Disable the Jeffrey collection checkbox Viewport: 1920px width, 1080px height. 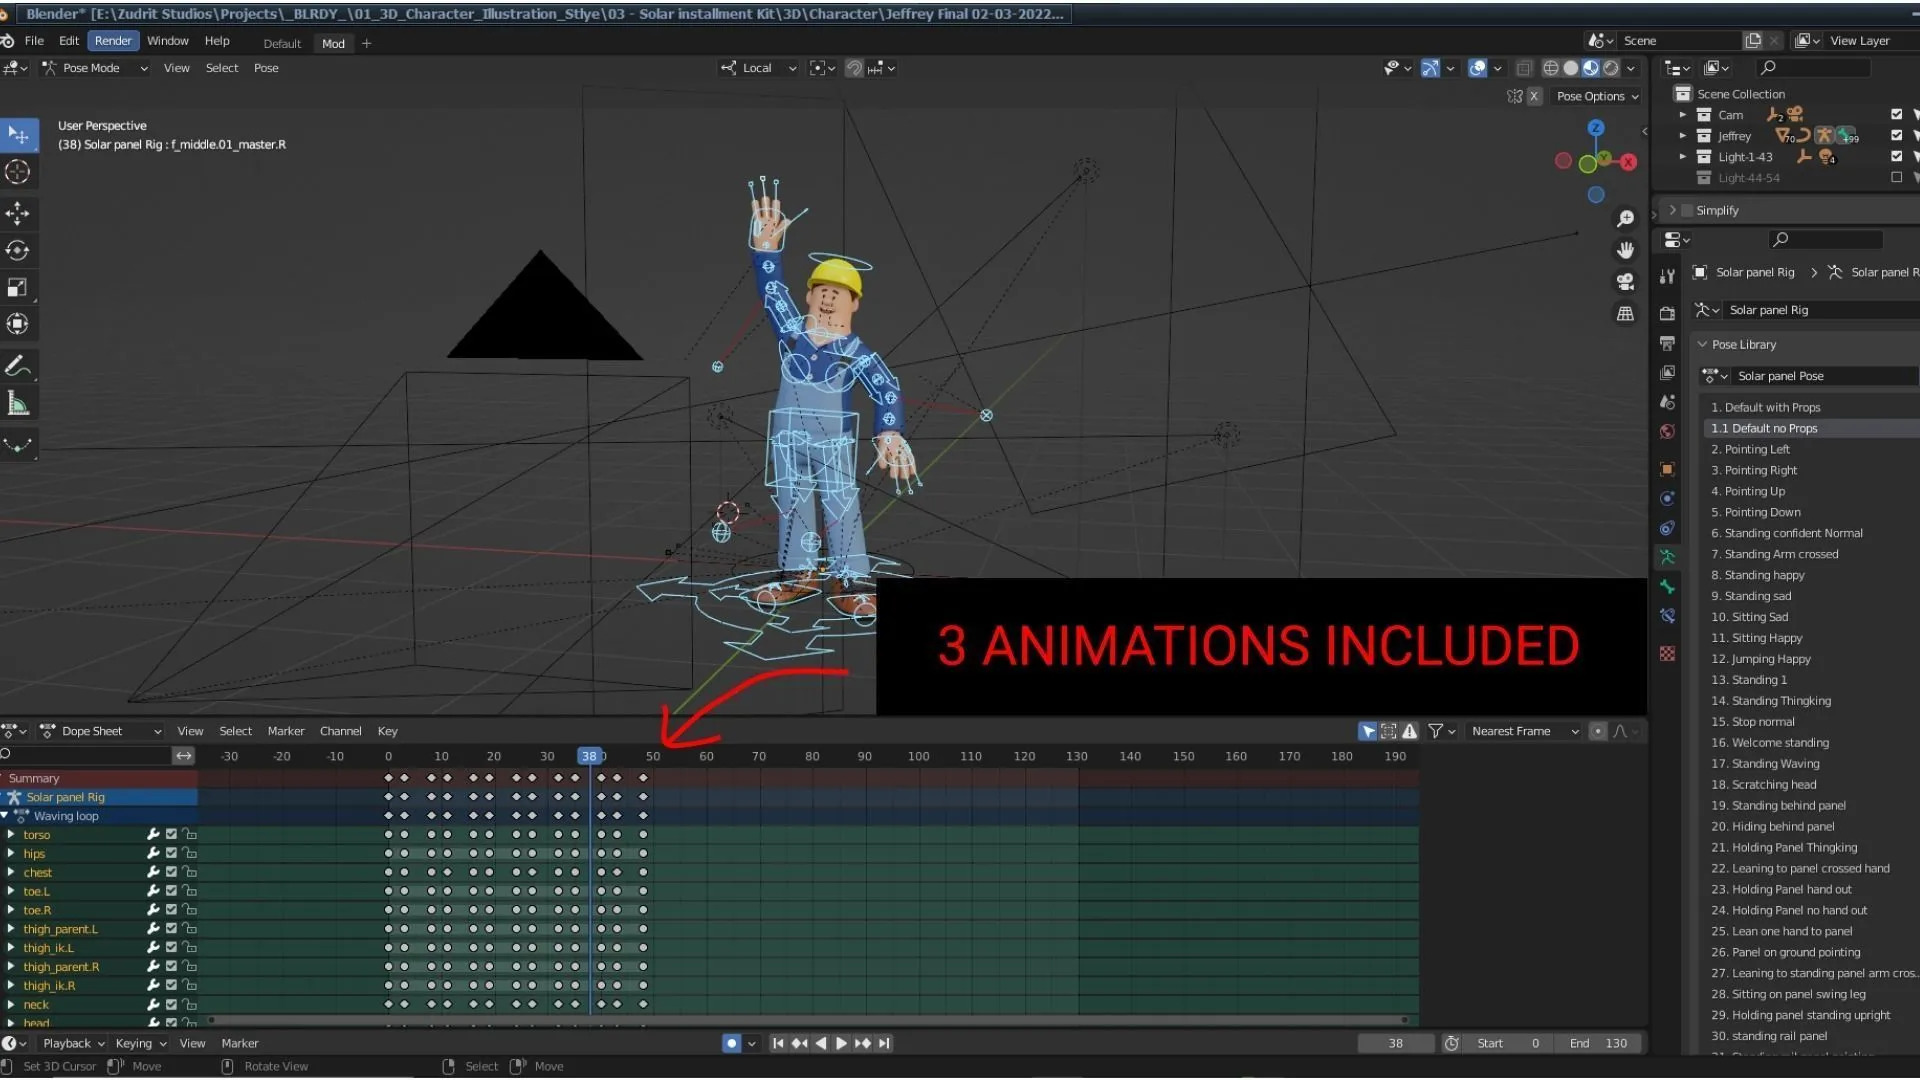[x=1896, y=135]
